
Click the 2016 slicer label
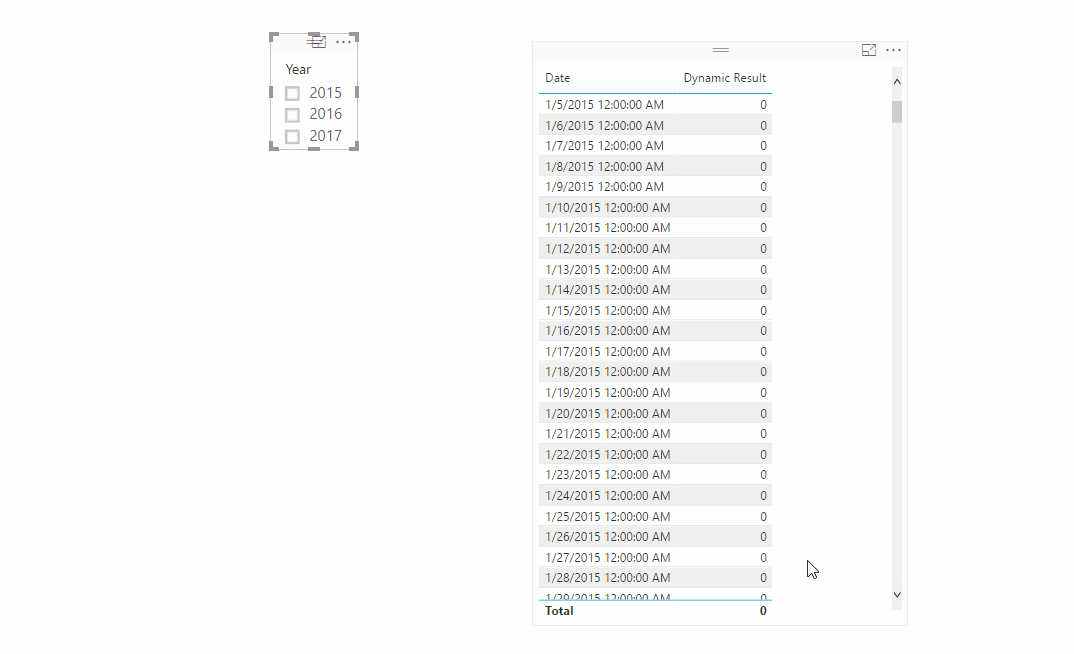point(325,114)
